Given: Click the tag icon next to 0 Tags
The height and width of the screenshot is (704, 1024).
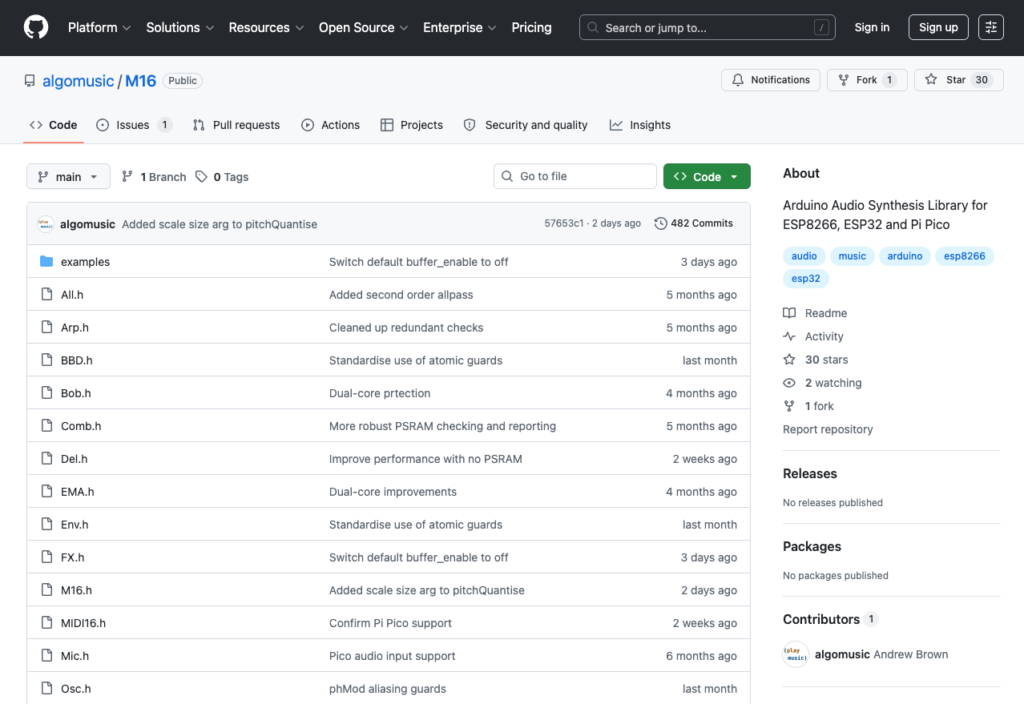Looking at the screenshot, I should tap(202, 176).
